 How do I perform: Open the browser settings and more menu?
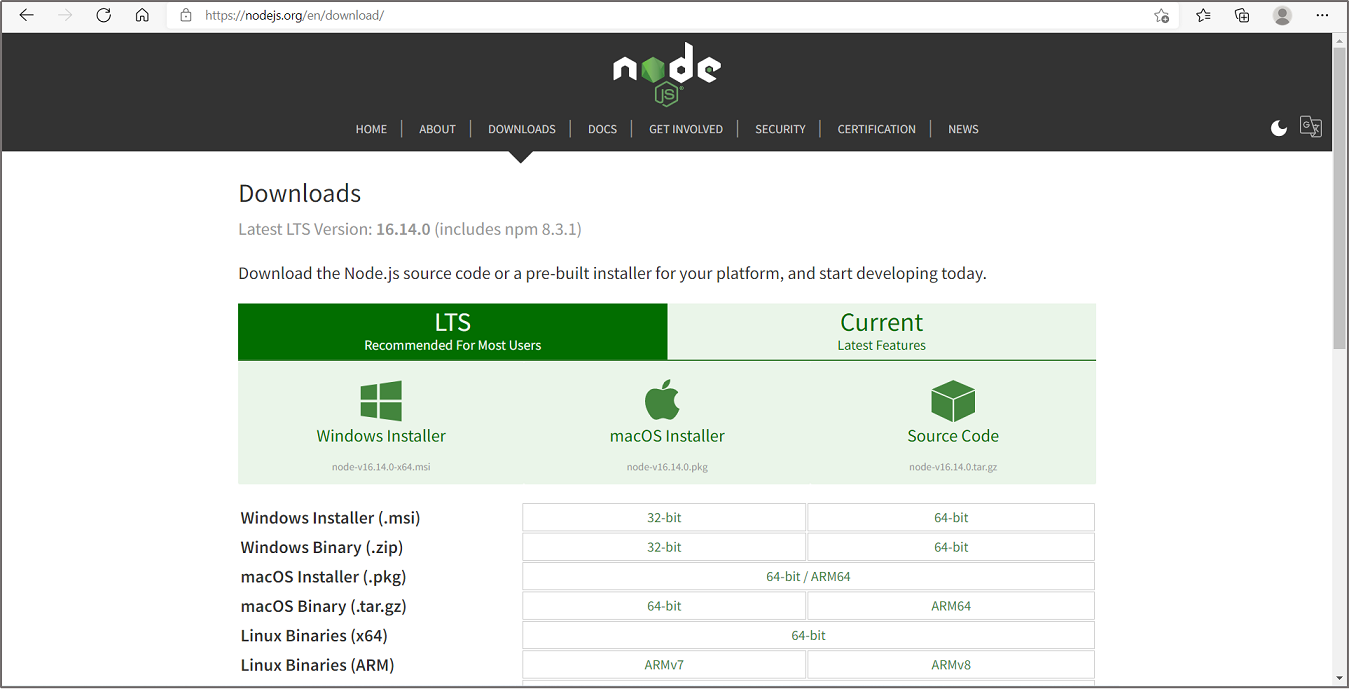tap(1323, 16)
